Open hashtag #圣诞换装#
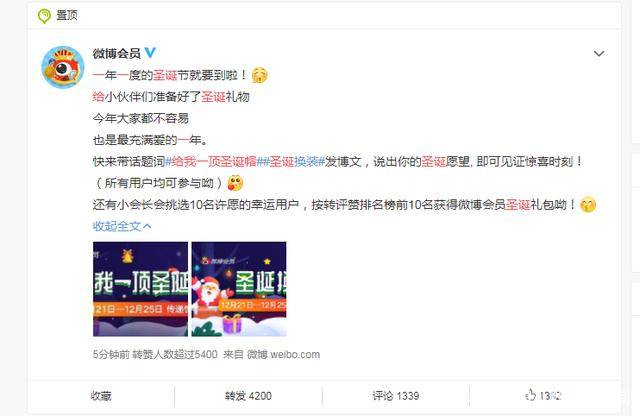This screenshot has height=416, width=640. point(293,162)
